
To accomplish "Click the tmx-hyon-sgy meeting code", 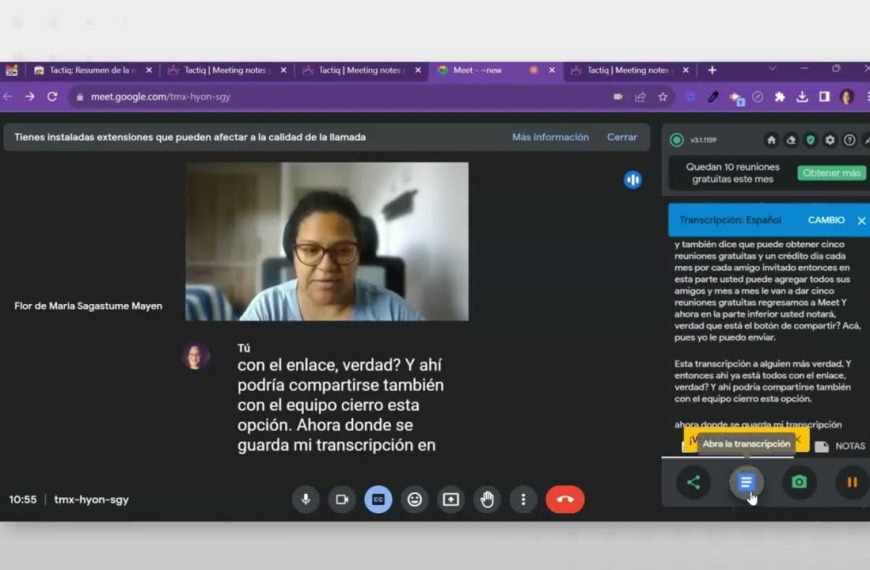I will [x=92, y=500].
